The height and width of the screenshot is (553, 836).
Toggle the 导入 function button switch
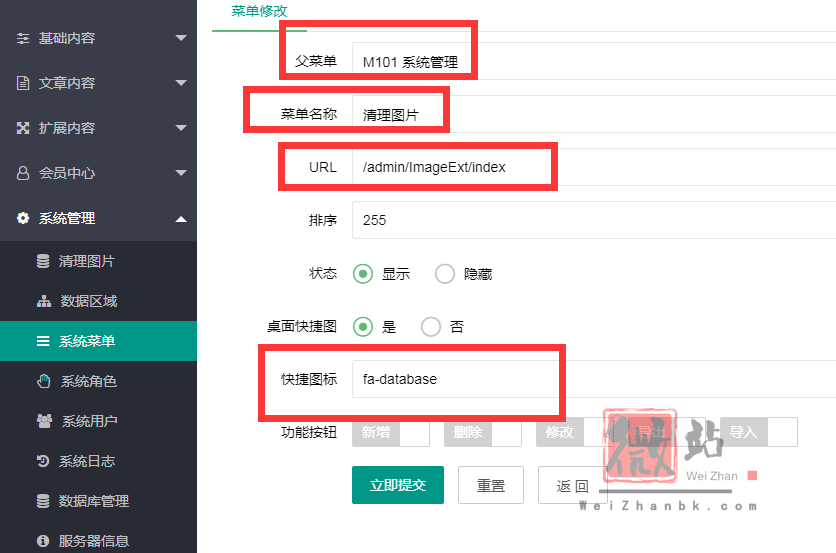[x=759, y=432]
